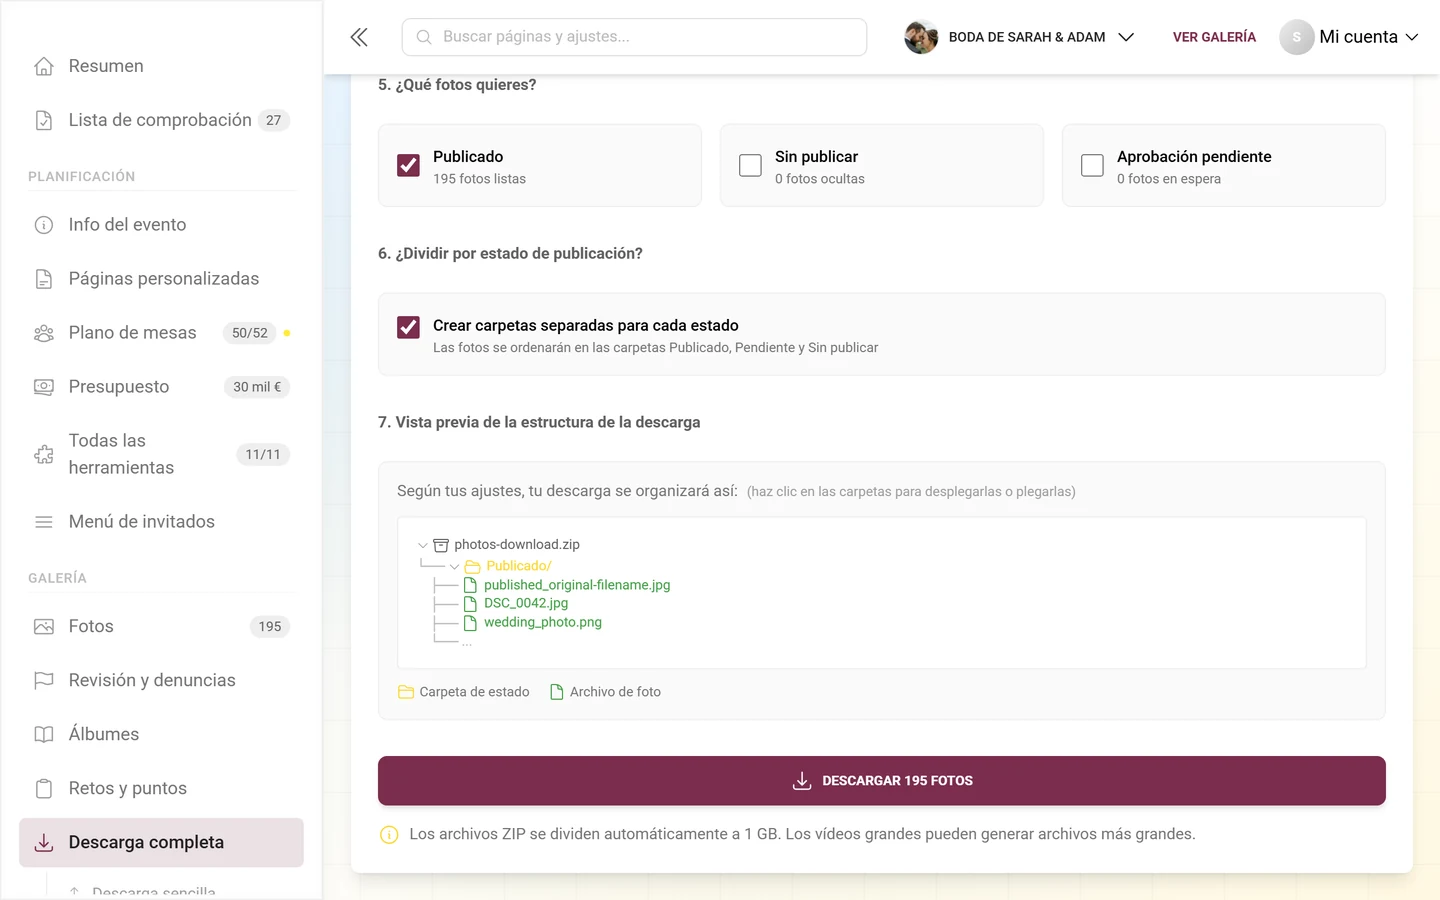Click the Revisión y denuncias flag icon
This screenshot has height=900, width=1440.
coord(44,681)
